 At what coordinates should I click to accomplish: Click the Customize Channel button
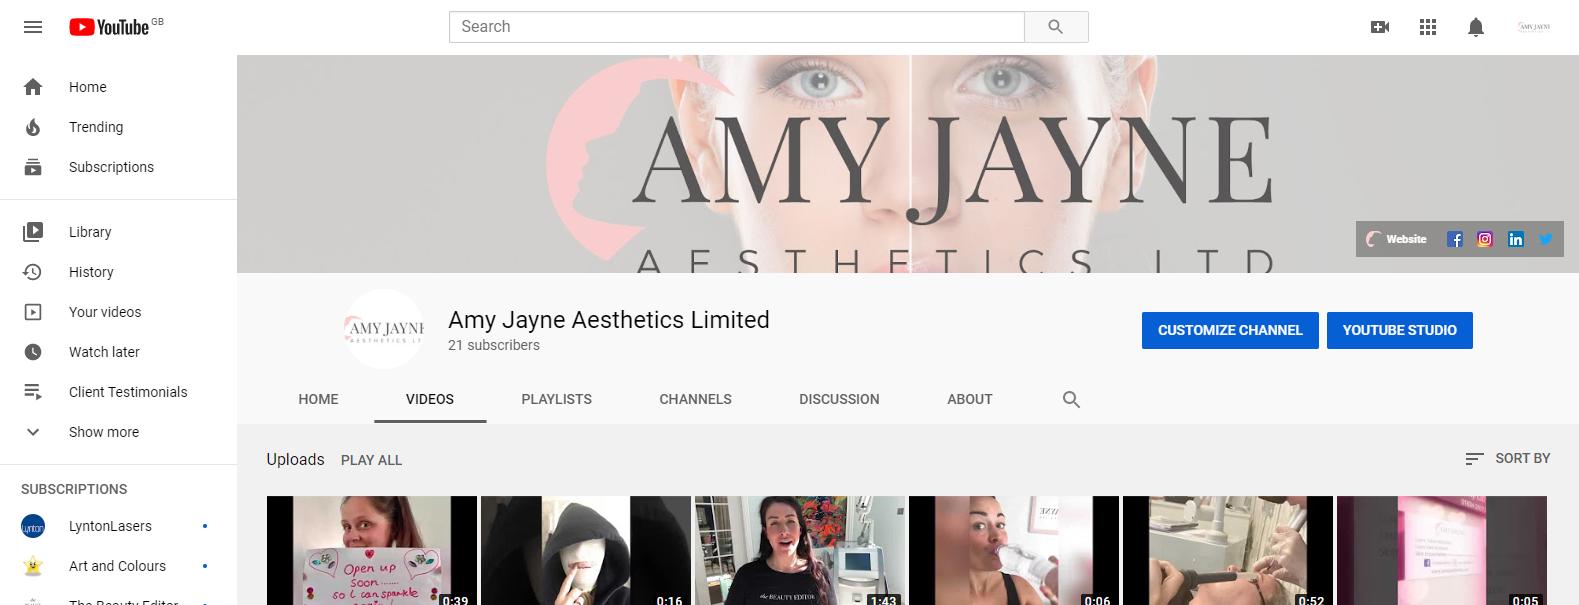pos(1230,330)
